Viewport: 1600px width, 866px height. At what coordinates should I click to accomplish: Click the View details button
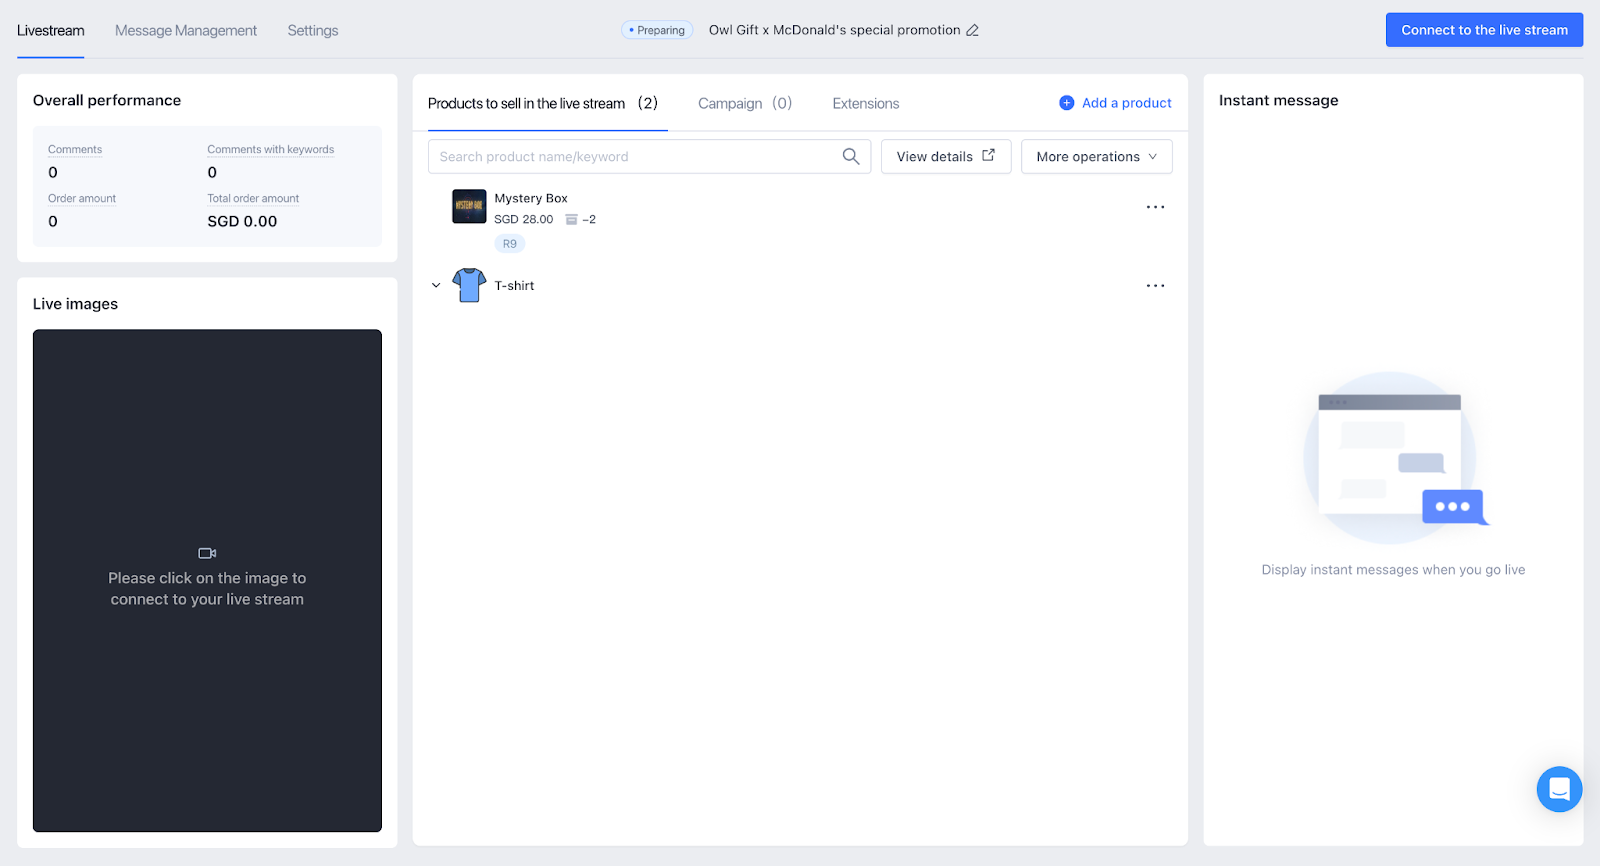click(946, 156)
